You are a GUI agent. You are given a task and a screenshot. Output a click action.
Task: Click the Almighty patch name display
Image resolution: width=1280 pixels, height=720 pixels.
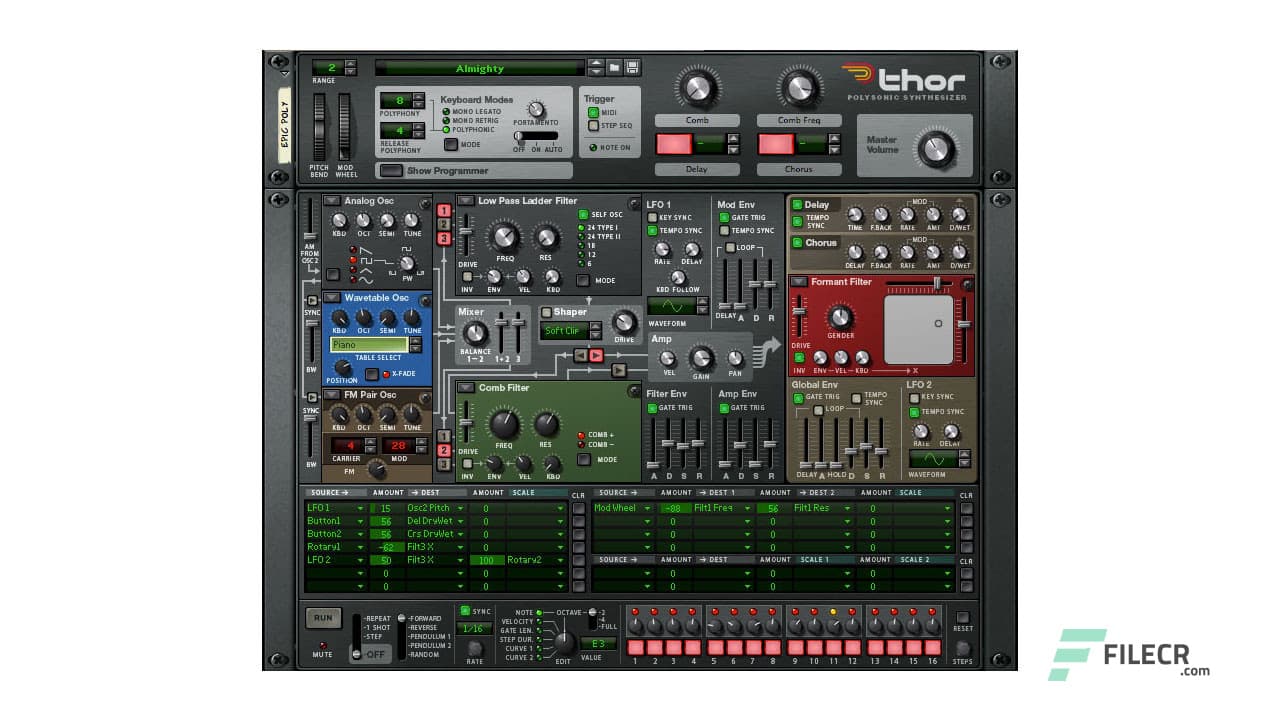[x=480, y=68]
